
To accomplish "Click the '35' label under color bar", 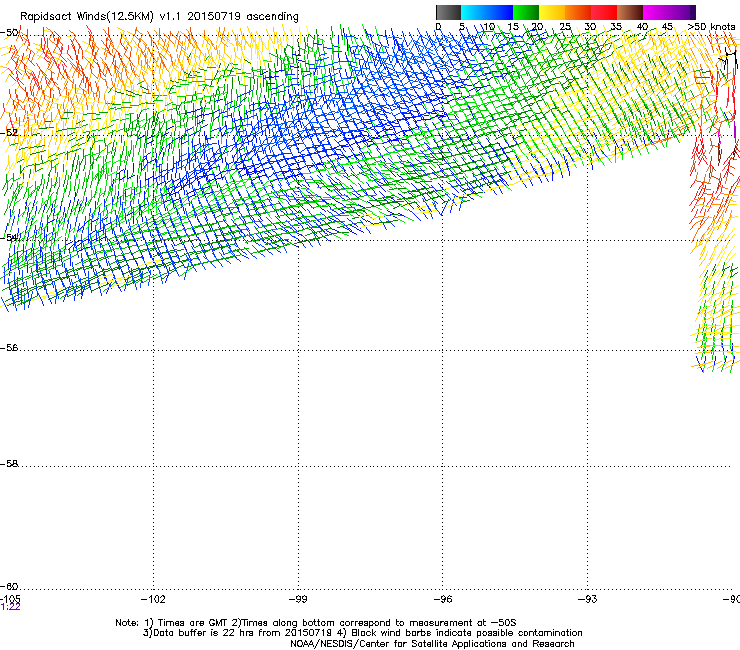I will pos(616,27).
